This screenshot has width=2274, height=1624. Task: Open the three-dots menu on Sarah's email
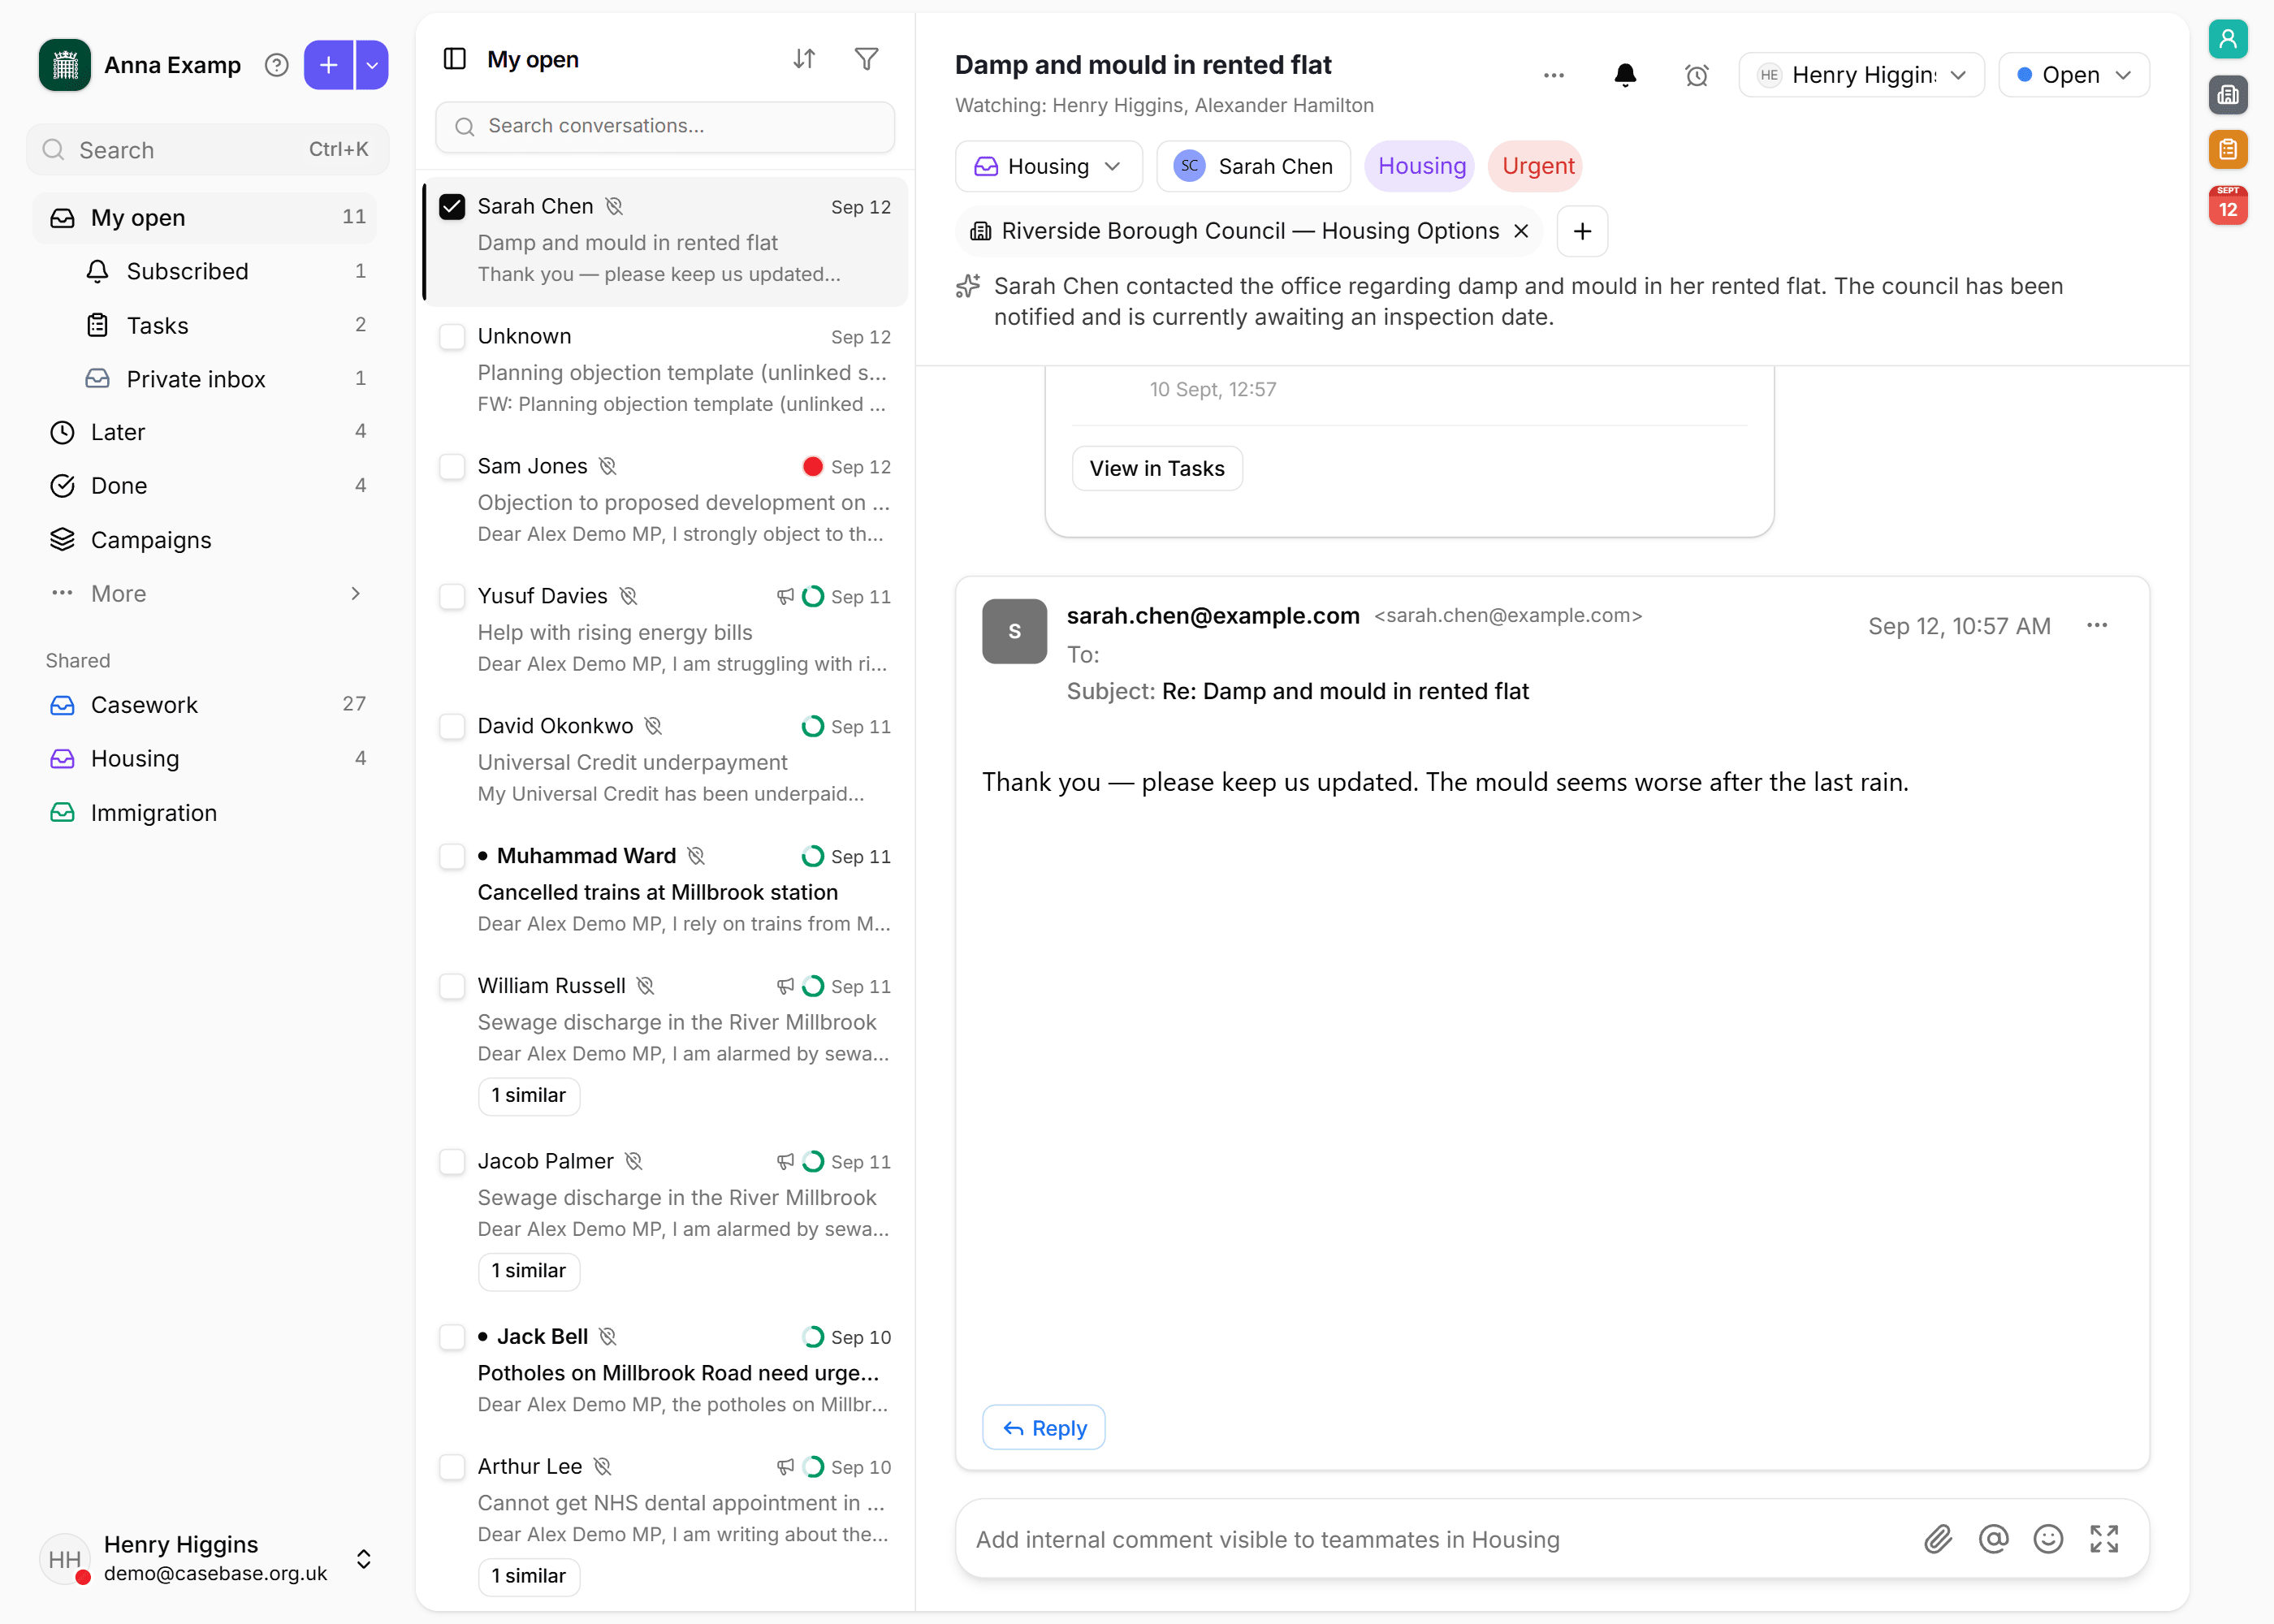tap(2096, 626)
